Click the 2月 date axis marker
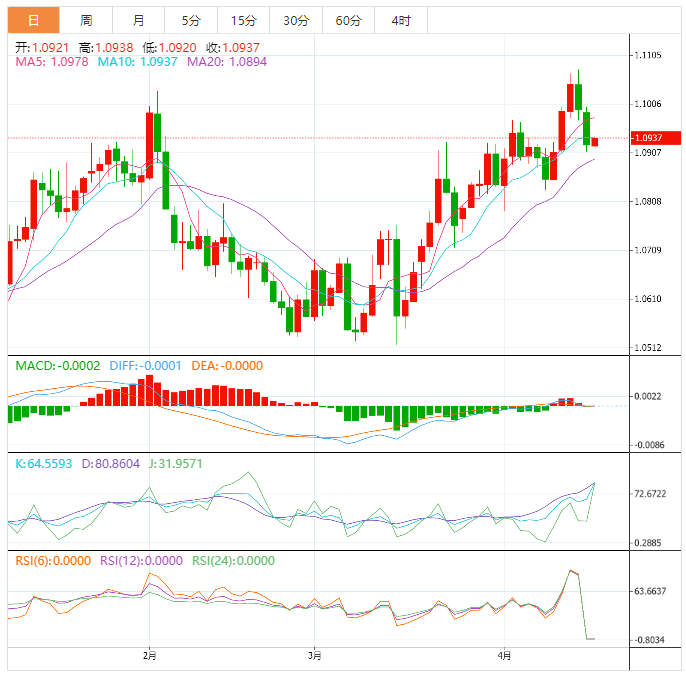This screenshot has width=686, height=675. pyautogui.click(x=149, y=656)
